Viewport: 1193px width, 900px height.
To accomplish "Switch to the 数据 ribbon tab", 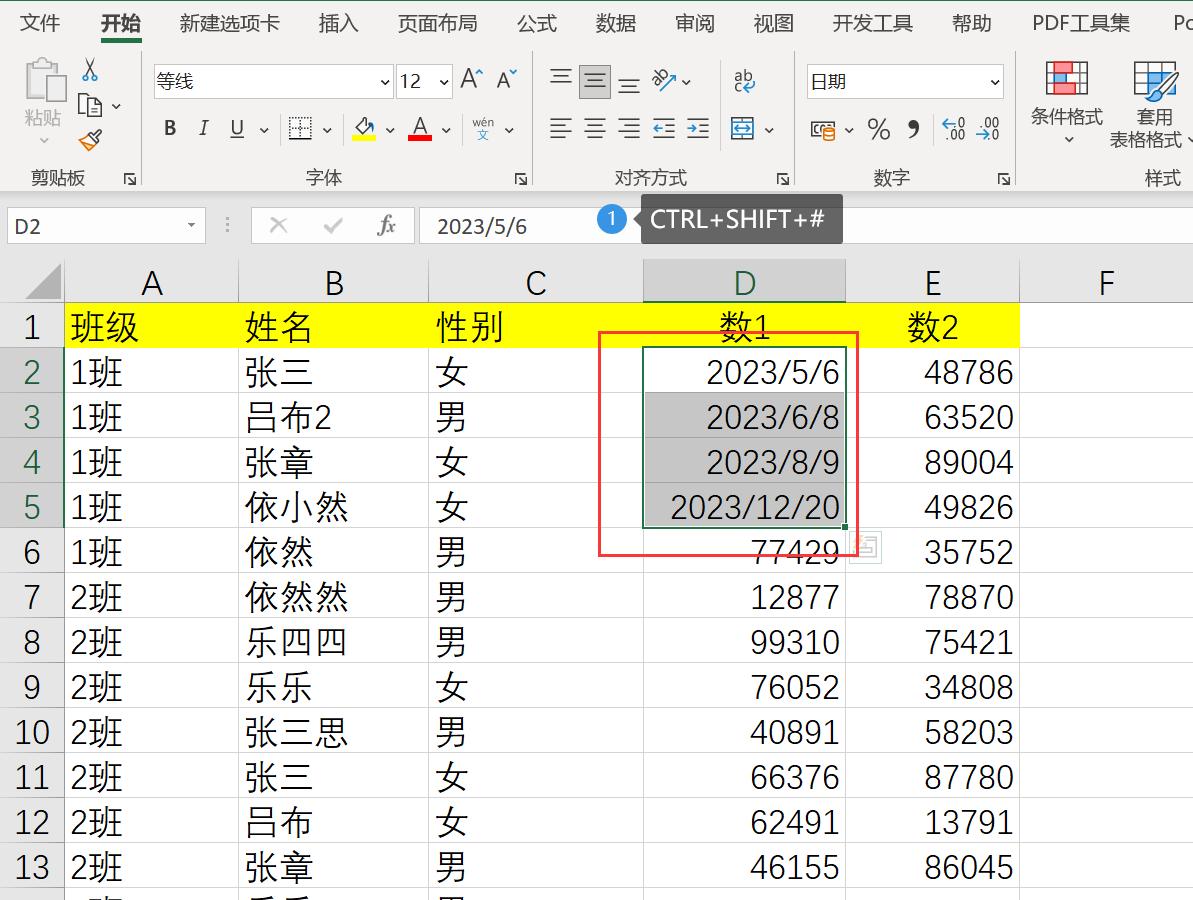I will [616, 22].
